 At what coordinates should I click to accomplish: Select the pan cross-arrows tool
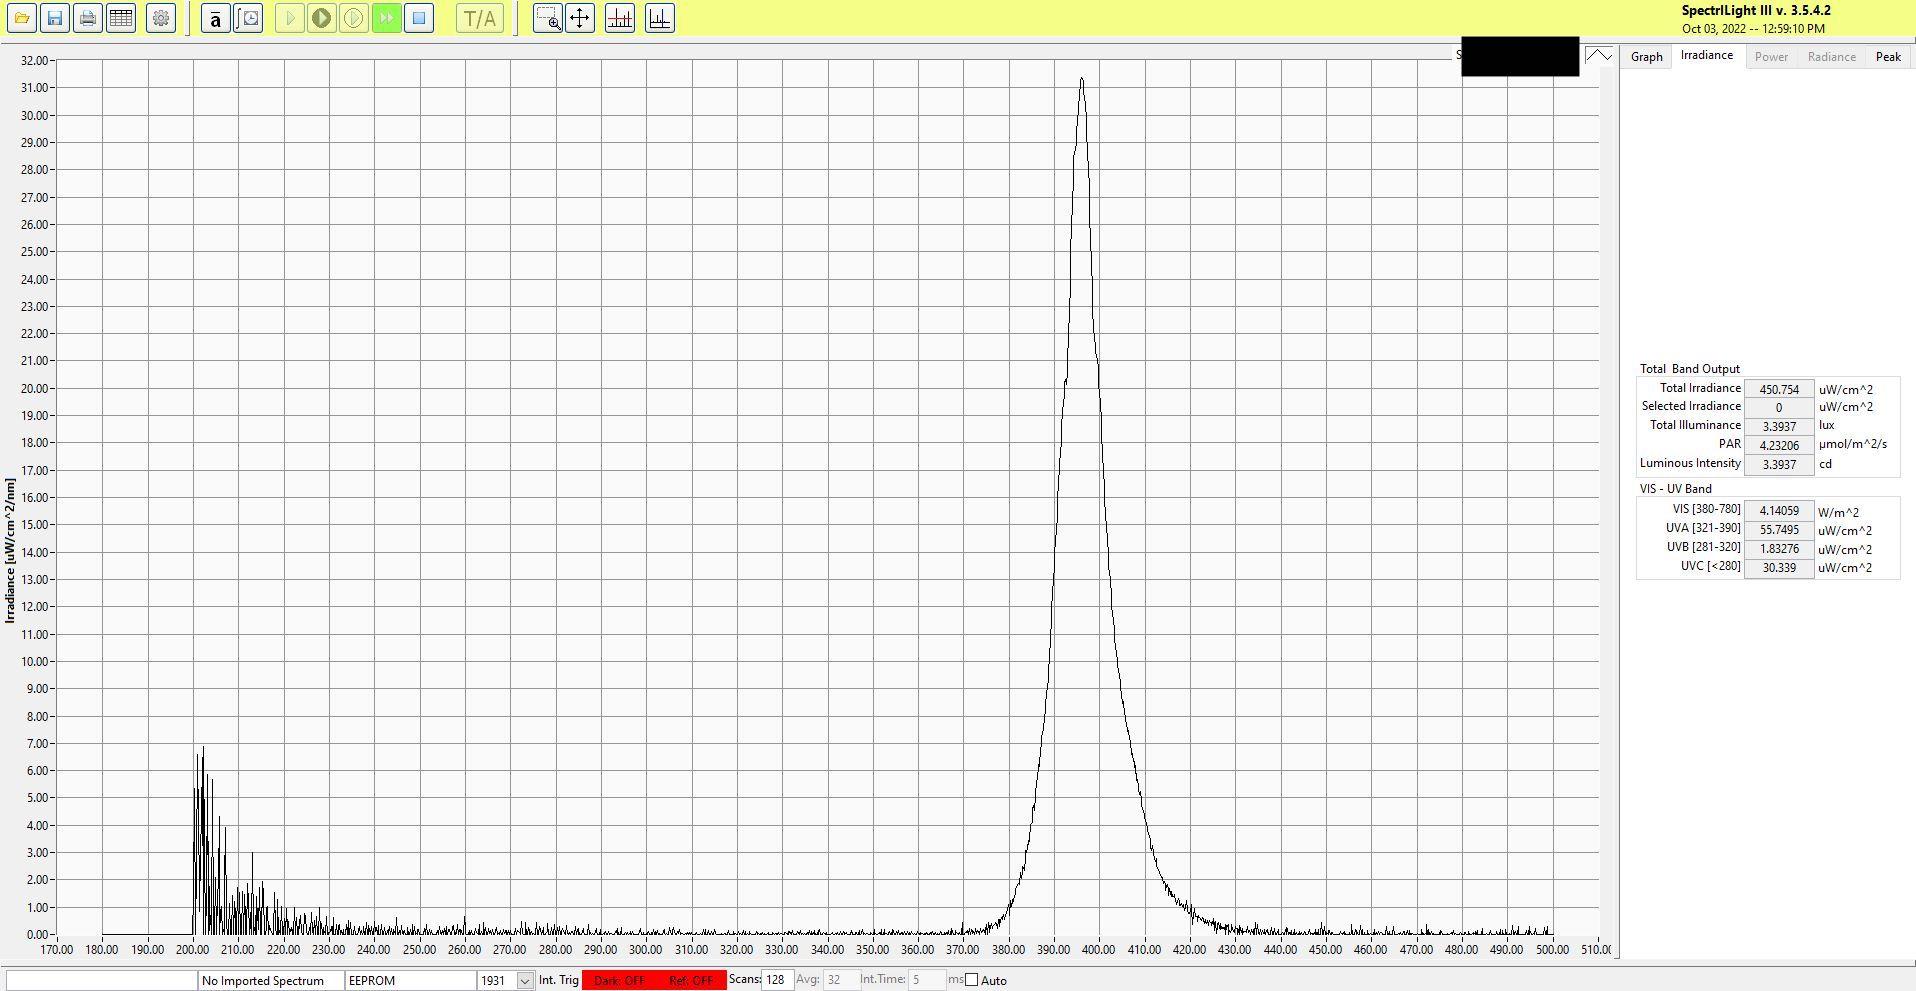click(x=580, y=18)
